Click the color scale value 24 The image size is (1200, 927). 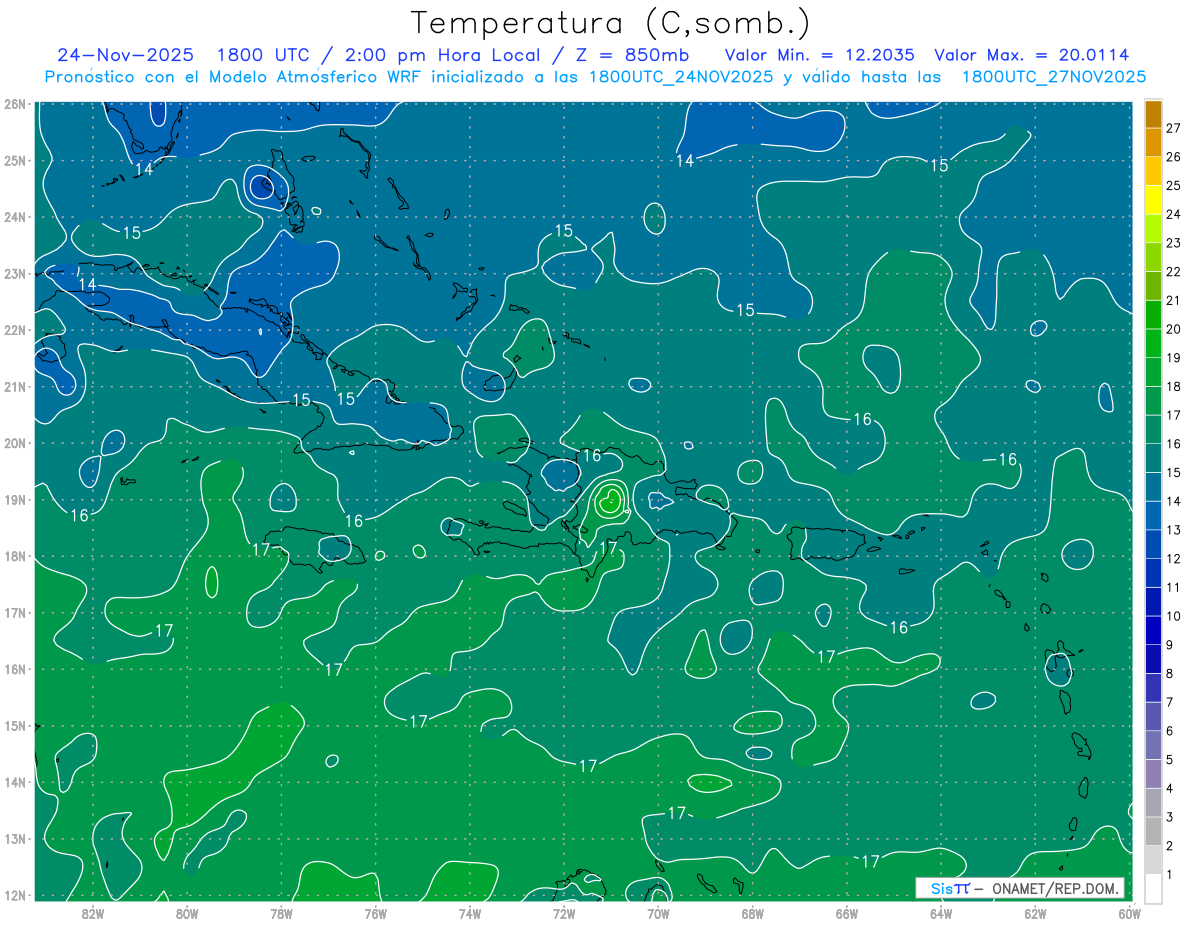(x=1173, y=214)
